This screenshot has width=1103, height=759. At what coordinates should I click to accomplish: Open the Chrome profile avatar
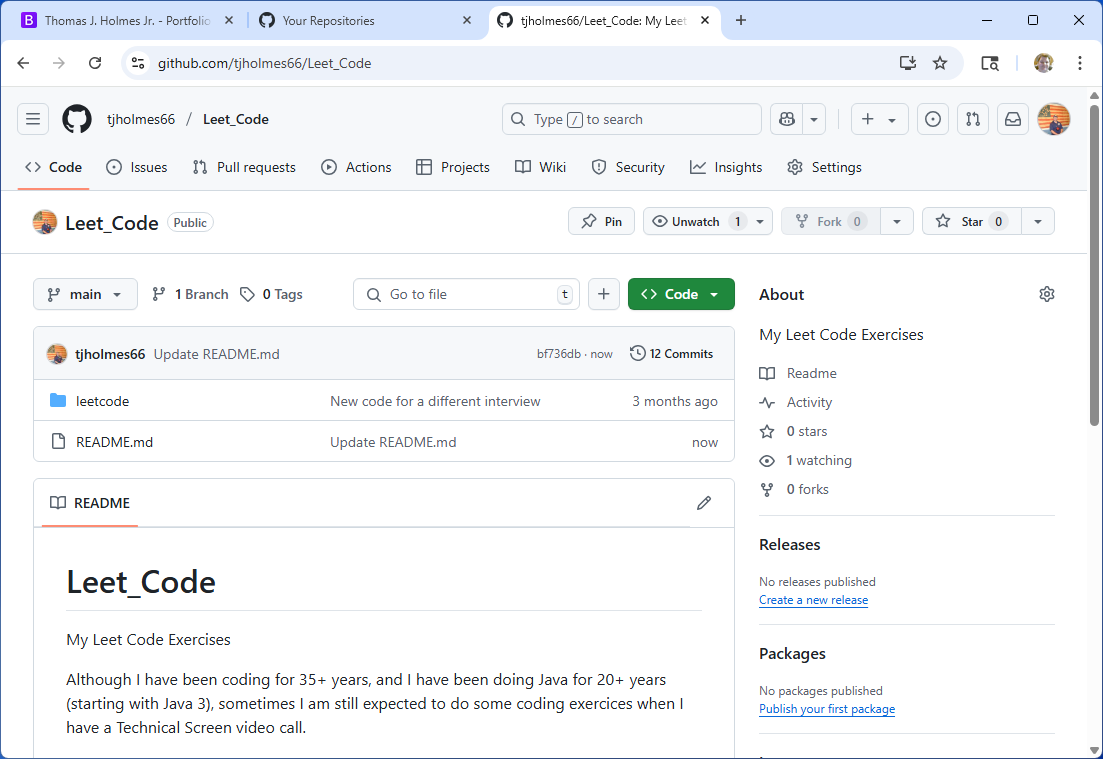[1044, 63]
